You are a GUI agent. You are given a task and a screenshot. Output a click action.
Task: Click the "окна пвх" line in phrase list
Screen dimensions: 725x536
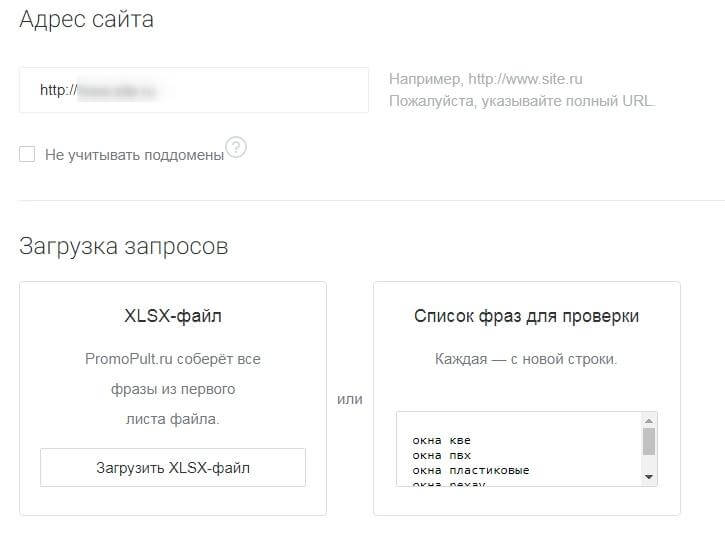pos(441,455)
